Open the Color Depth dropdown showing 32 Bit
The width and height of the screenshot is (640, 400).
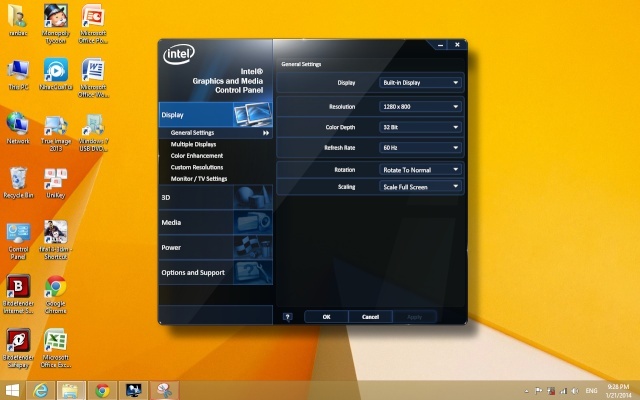pos(420,127)
